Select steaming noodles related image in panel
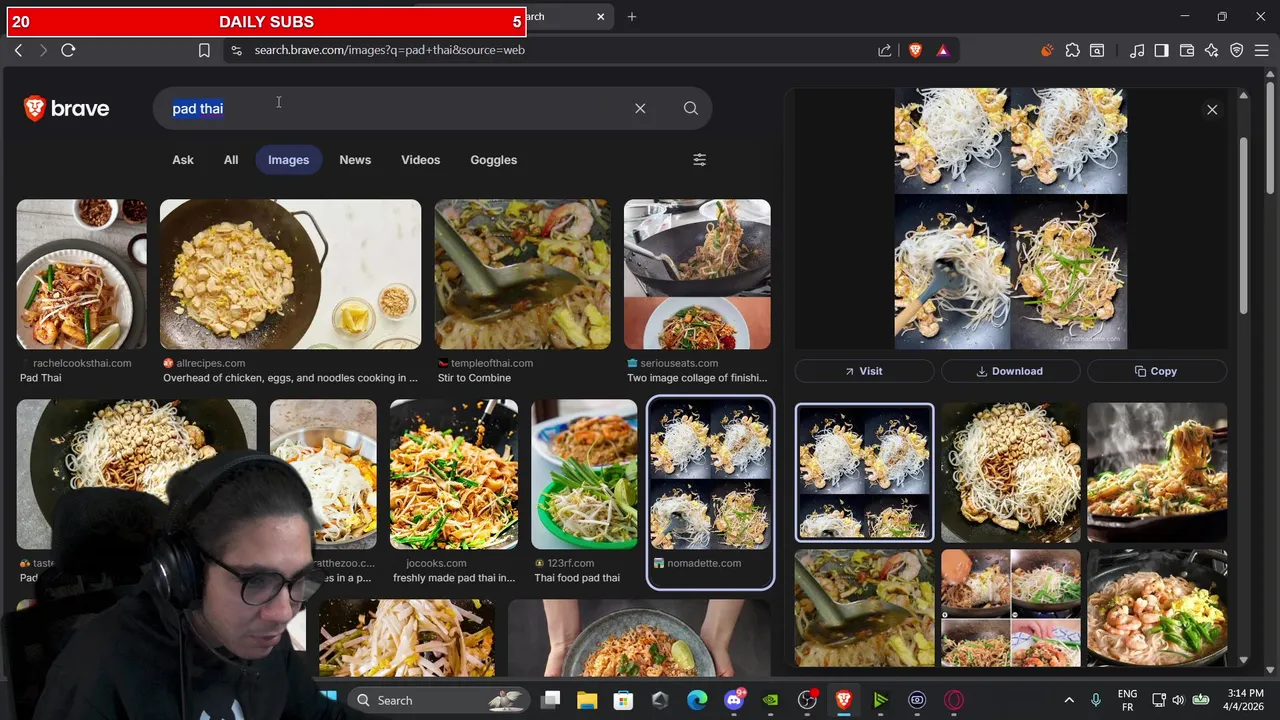This screenshot has width=1280, height=720. coord(1157,472)
